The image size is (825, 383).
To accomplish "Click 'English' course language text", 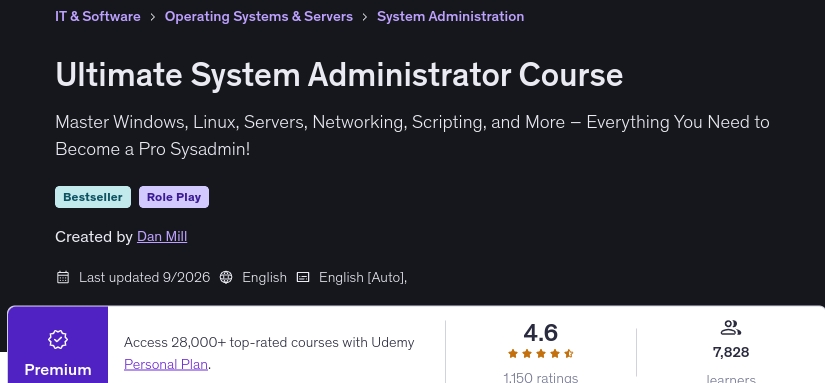I will point(264,277).
